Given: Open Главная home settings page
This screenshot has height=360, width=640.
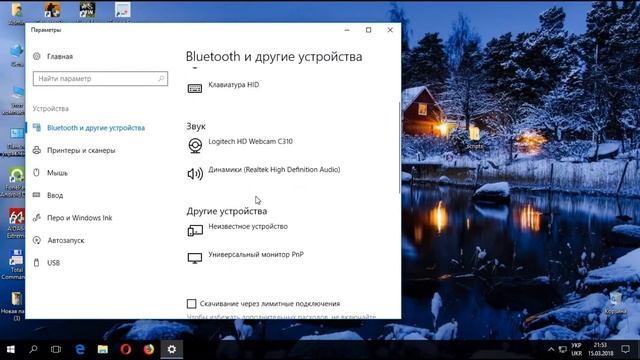Looking at the screenshot, I should pos(60,56).
